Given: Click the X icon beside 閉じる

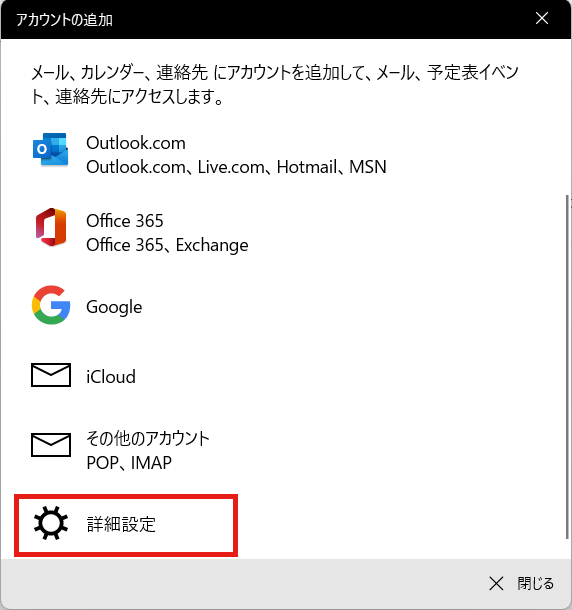Looking at the screenshot, I should coord(496,584).
